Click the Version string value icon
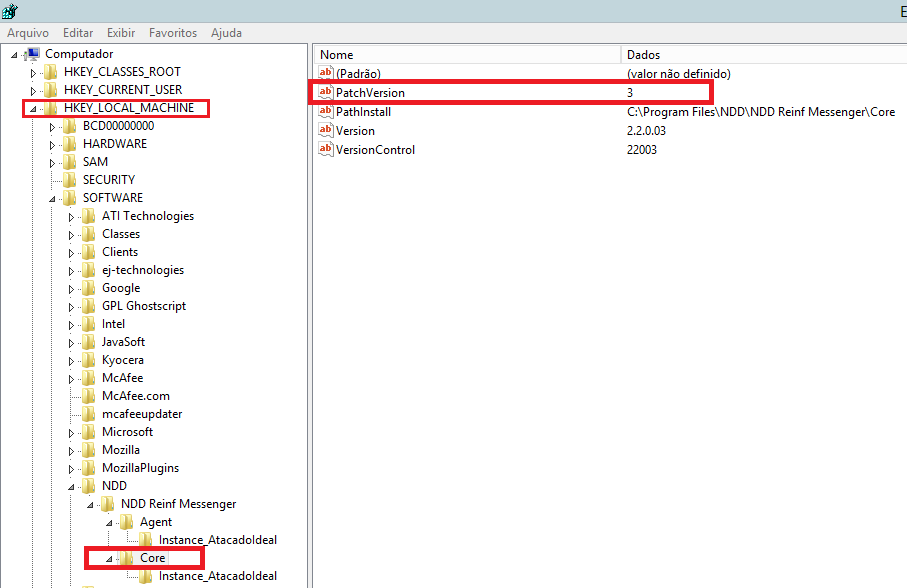 tap(326, 130)
